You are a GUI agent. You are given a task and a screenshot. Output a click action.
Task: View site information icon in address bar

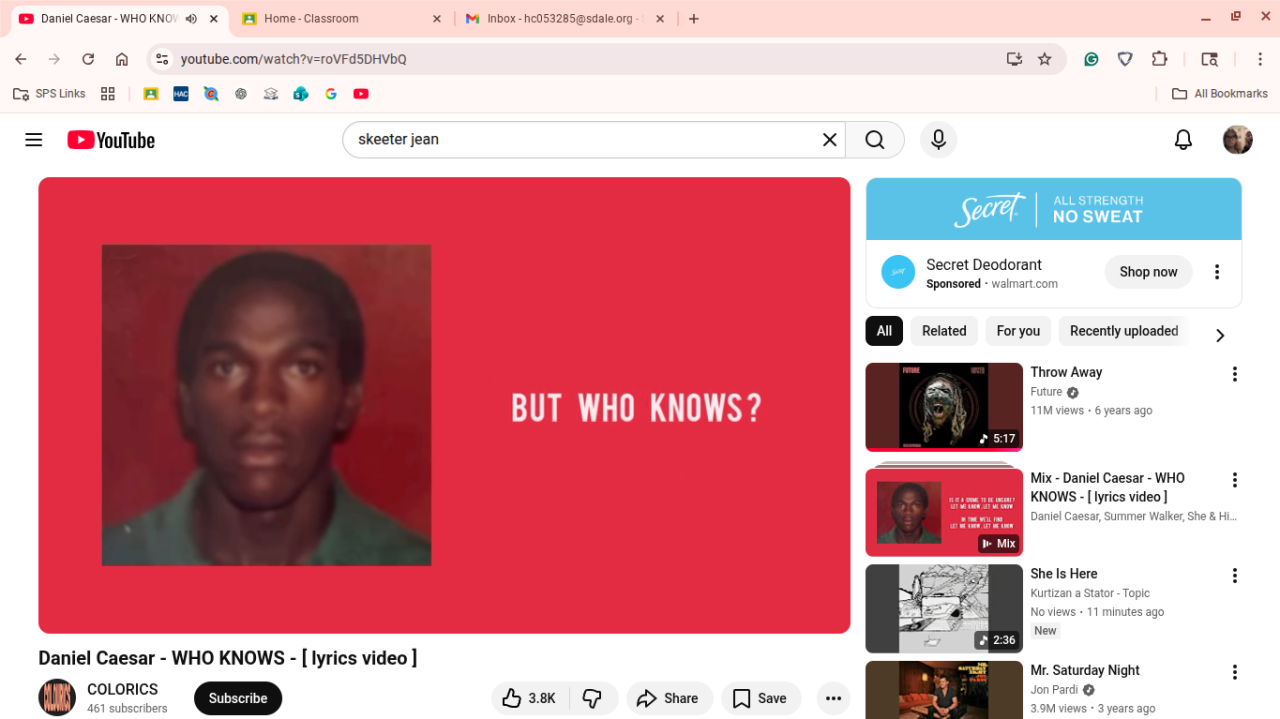click(x=163, y=59)
